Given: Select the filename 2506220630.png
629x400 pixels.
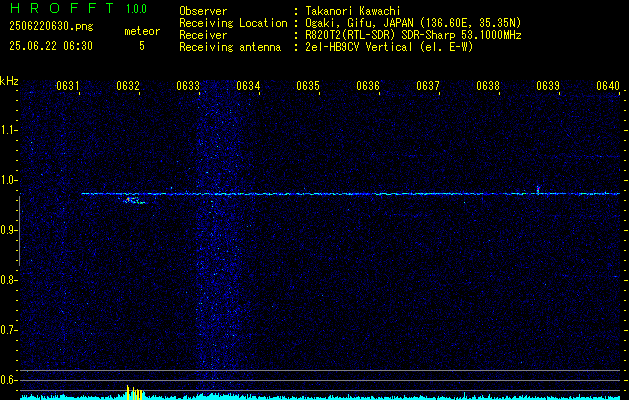Looking at the screenshot, I should point(51,27).
